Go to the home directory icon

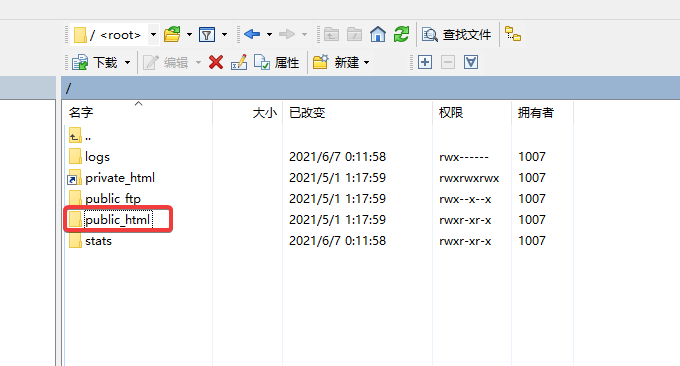(x=378, y=34)
